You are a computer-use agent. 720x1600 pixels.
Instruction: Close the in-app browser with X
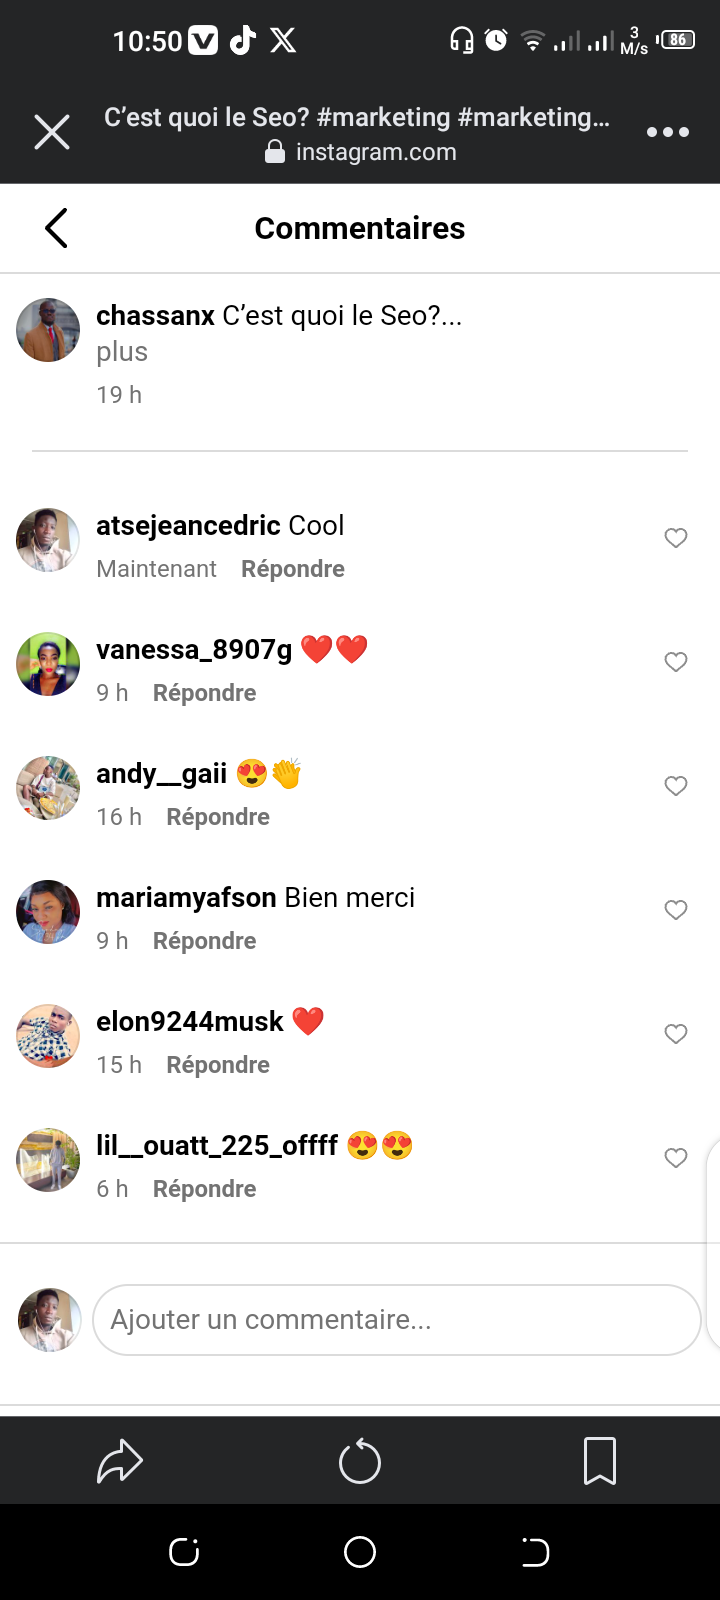[52, 132]
